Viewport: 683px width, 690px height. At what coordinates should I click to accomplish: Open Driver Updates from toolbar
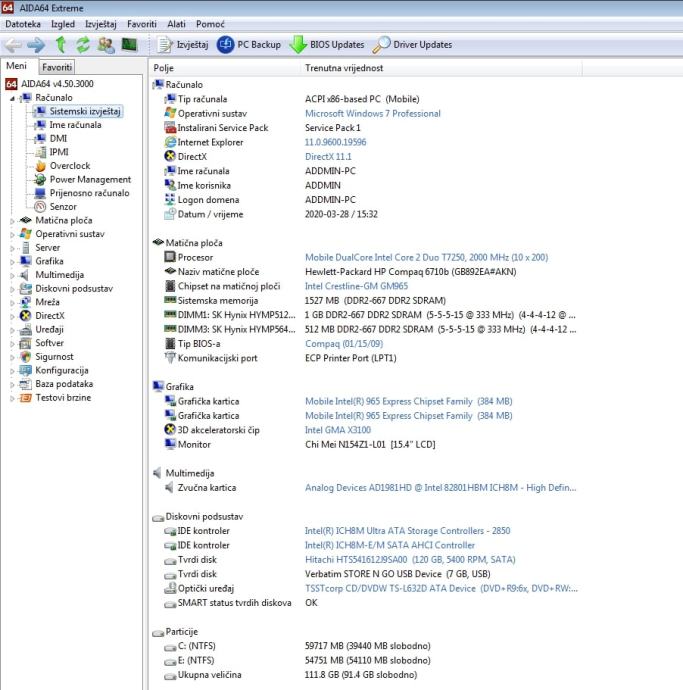pyautogui.click(x=411, y=45)
